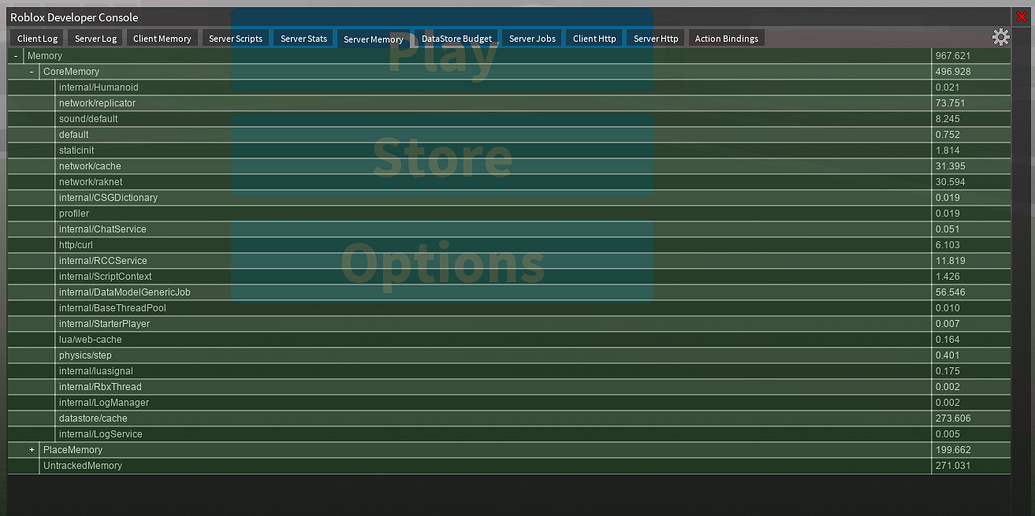
Task: Switch to the Server Http tab
Action: point(656,39)
